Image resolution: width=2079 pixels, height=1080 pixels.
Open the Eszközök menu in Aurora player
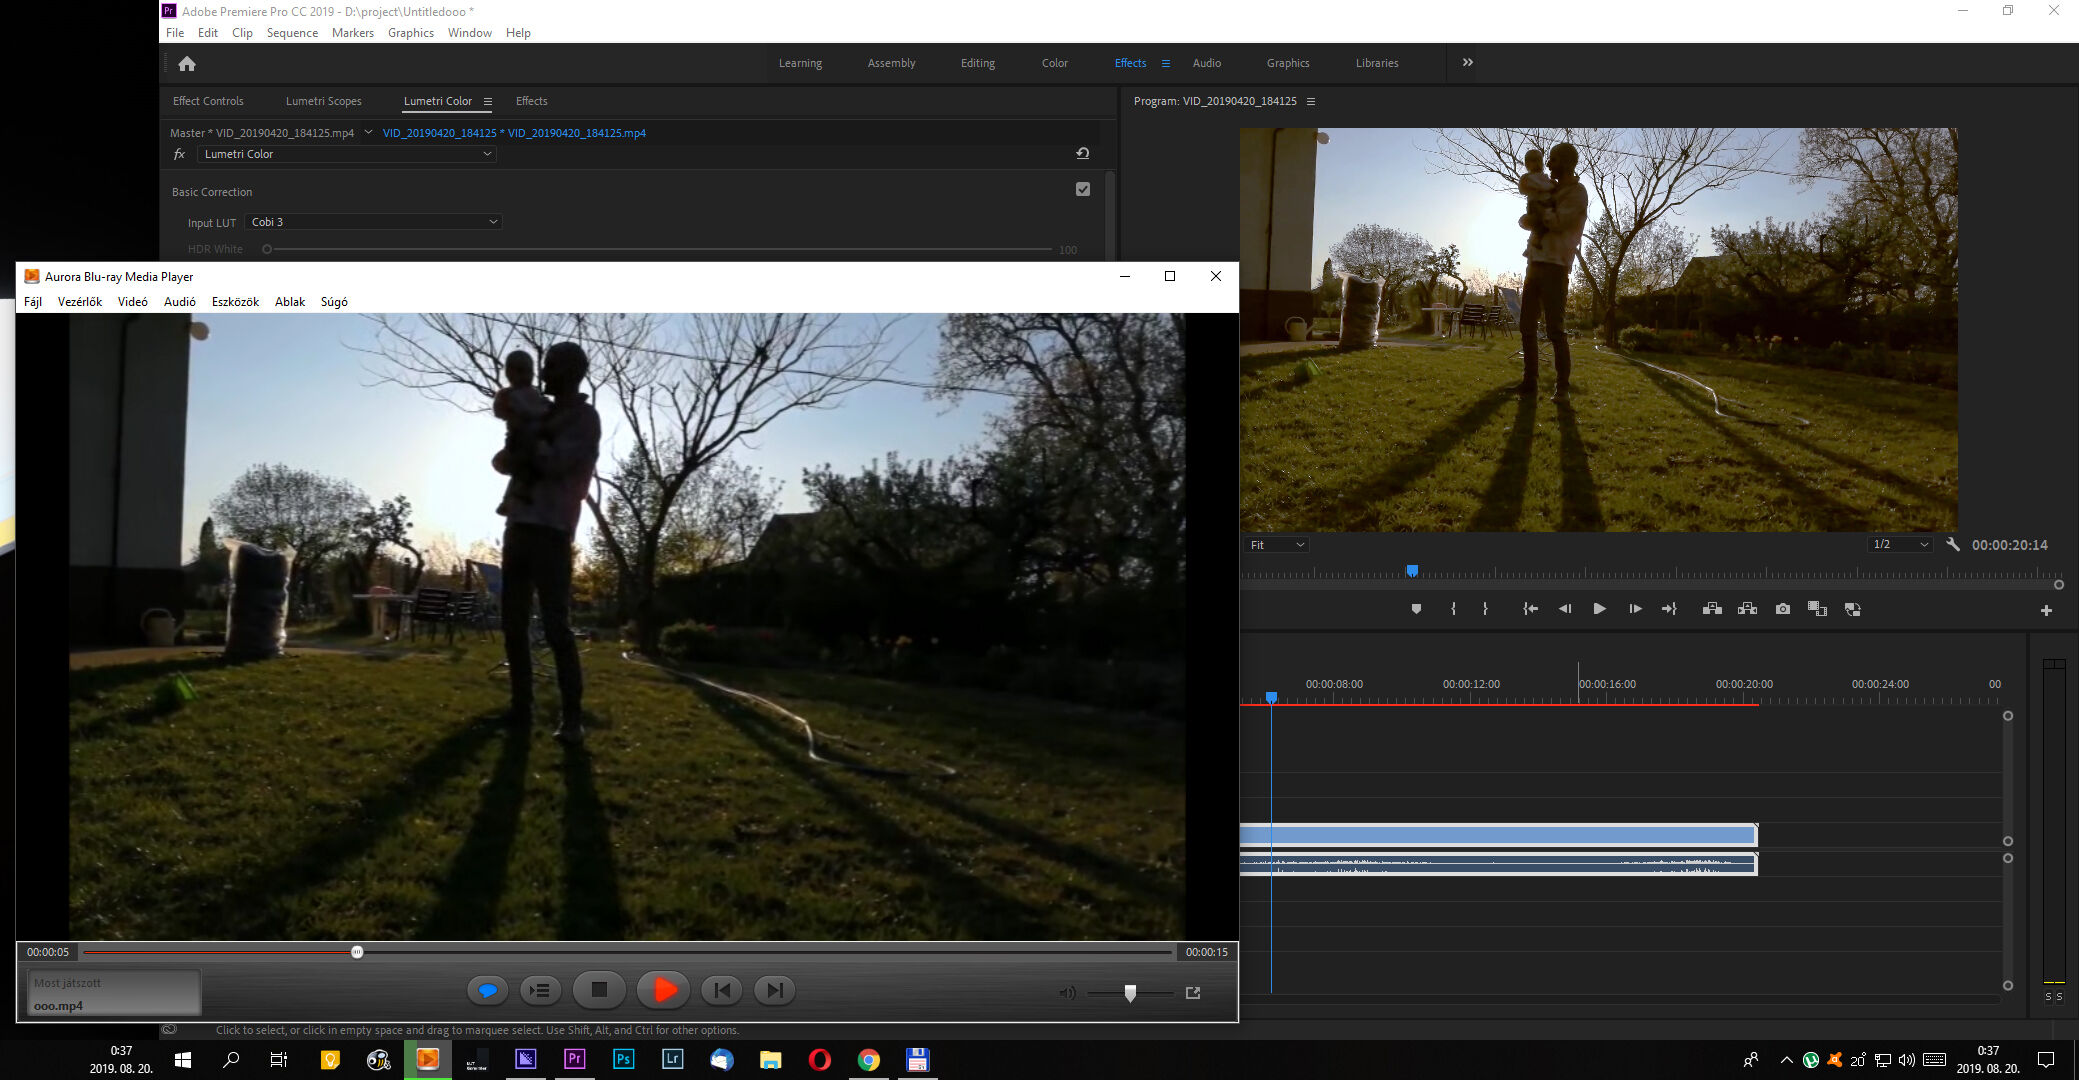tap(235, 302)
